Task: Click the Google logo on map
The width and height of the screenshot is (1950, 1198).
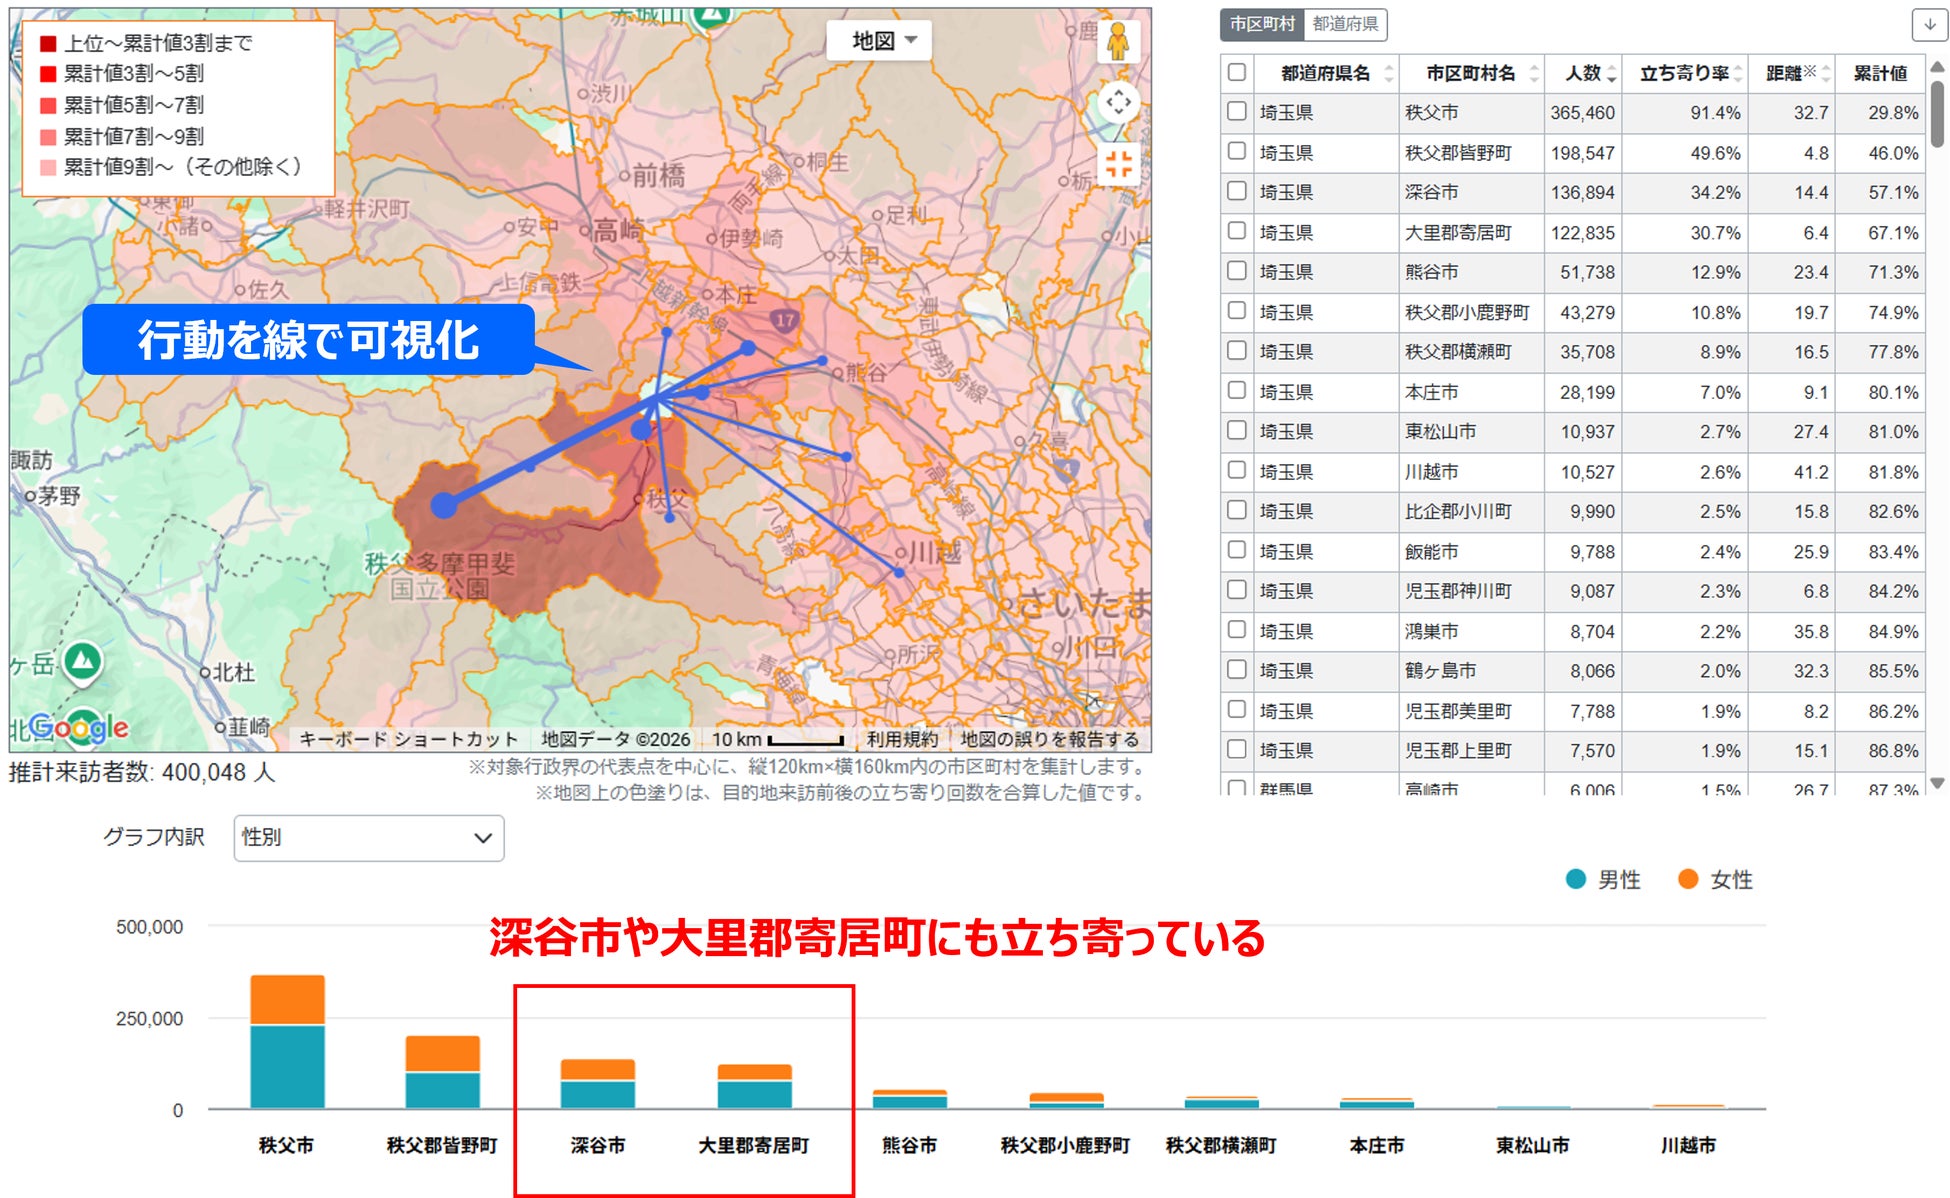Action: point(79,727)
